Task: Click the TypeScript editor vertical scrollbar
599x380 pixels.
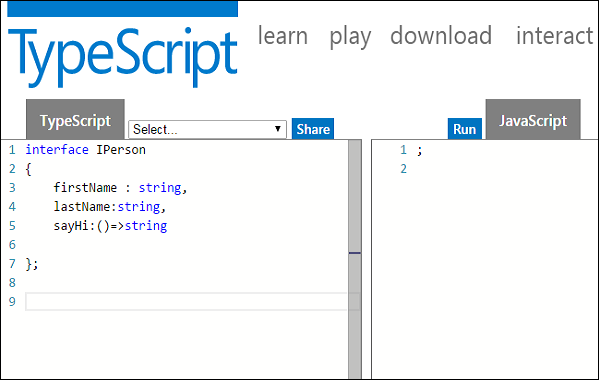Action: point(355,259)
